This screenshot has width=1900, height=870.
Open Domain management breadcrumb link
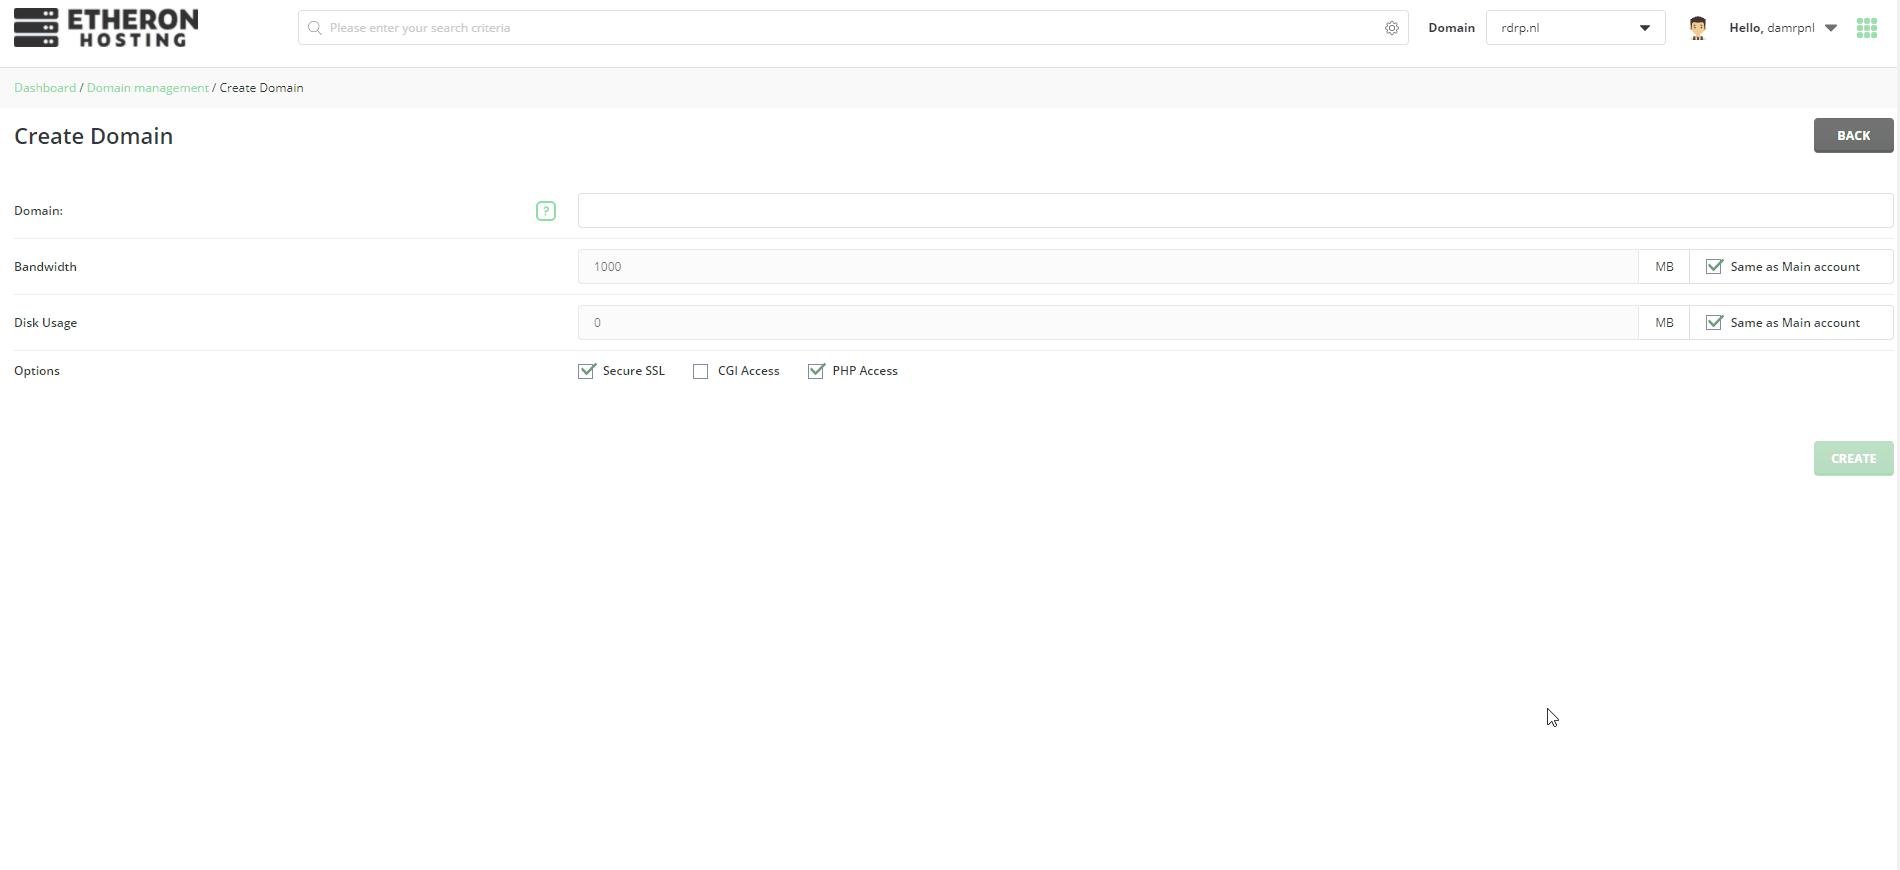[148, 88]
